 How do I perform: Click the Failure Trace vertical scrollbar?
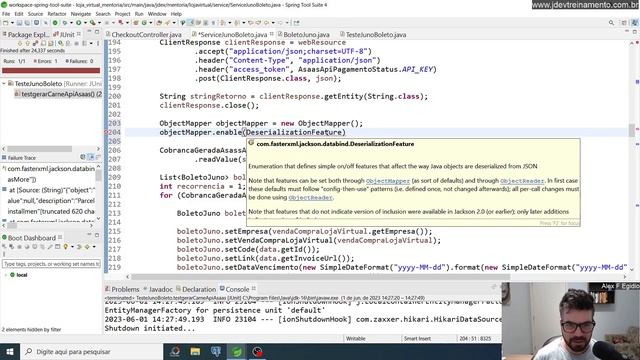pos(98,175)
